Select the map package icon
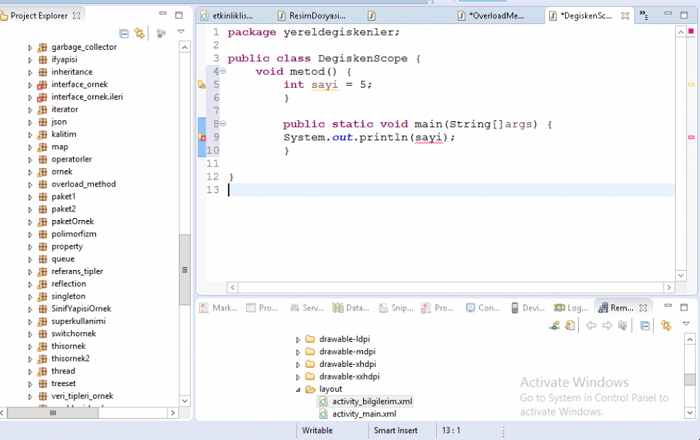This screenshot has height=440, width=700. (42, 147)
